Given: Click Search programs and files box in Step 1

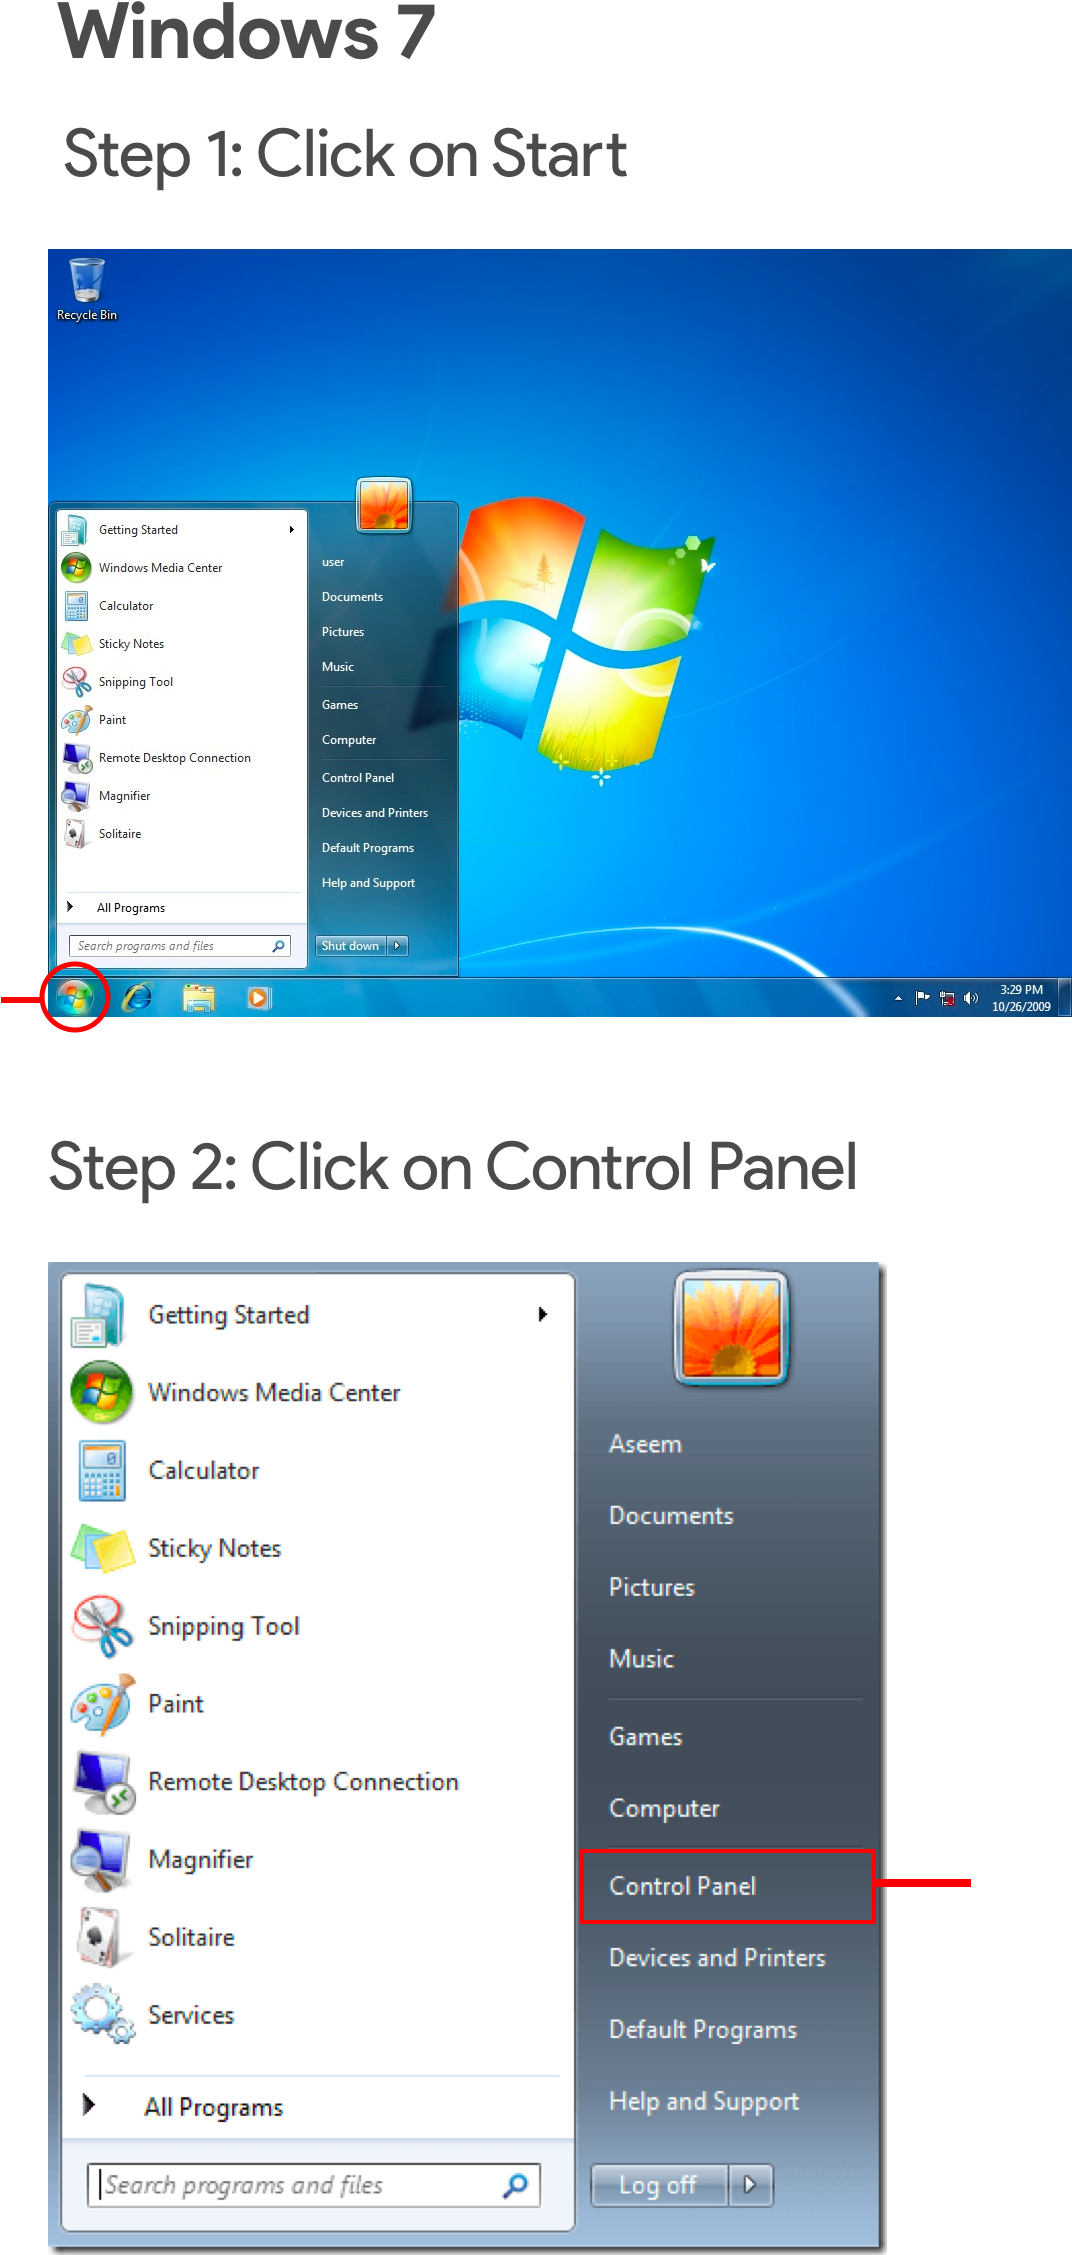Looking at the screenshot, I should 180,946.
